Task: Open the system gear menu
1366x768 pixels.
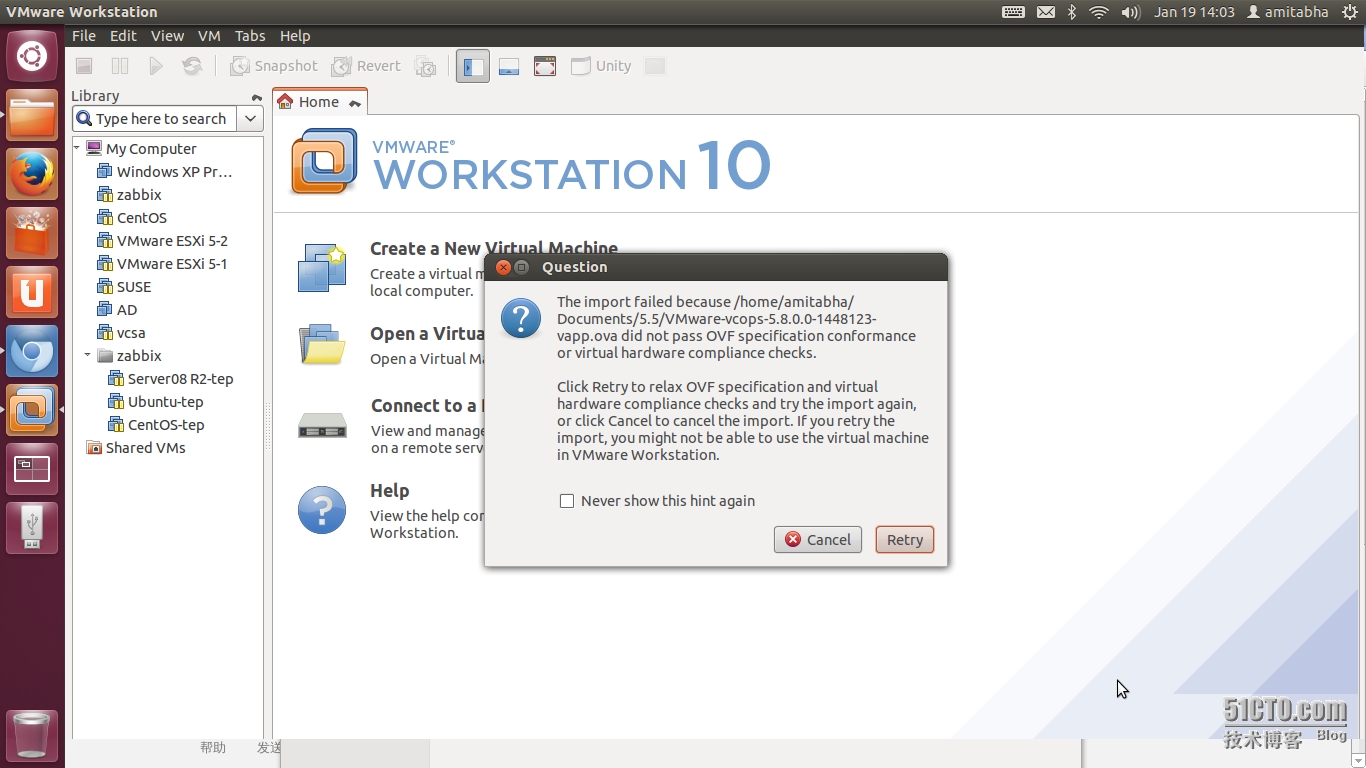Action: point(1350,12)
